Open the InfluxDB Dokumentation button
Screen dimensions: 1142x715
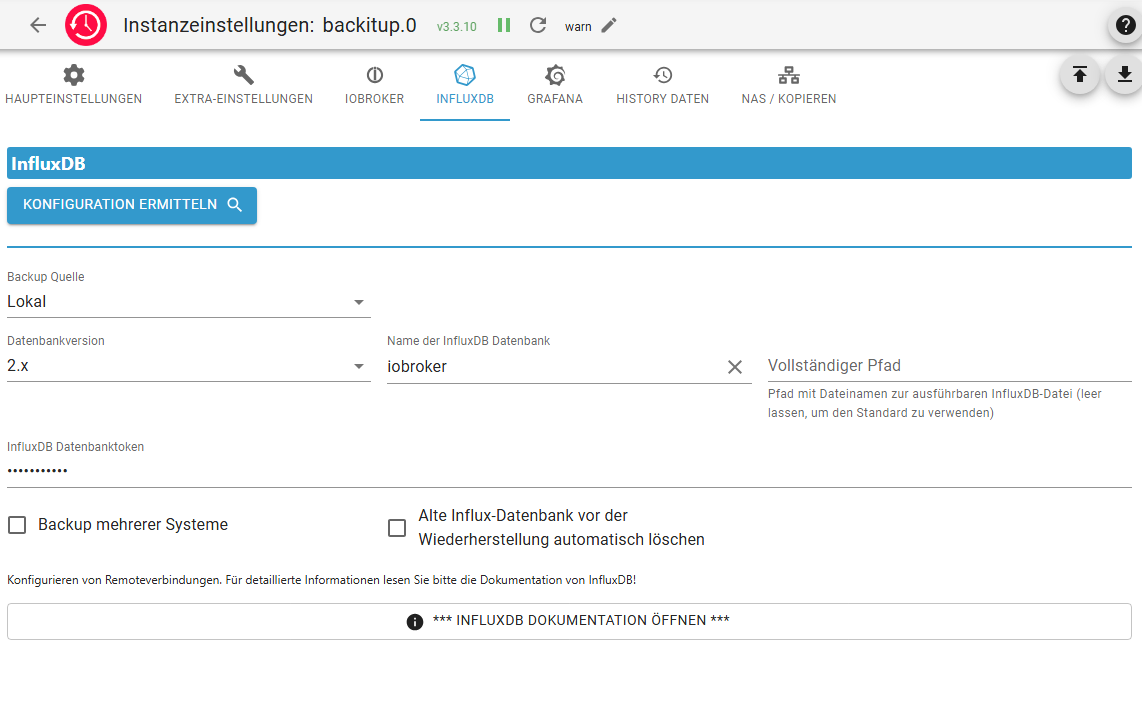[x=569, y=621]
